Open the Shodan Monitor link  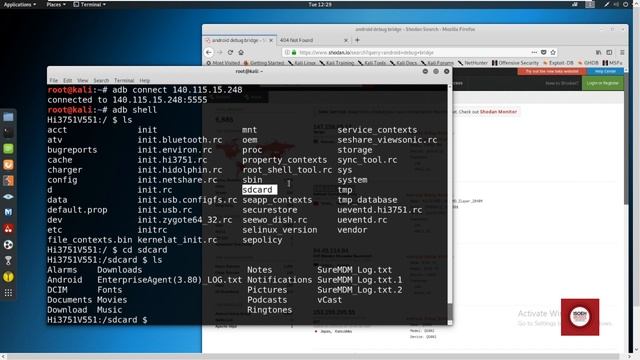tap(498, 112)
